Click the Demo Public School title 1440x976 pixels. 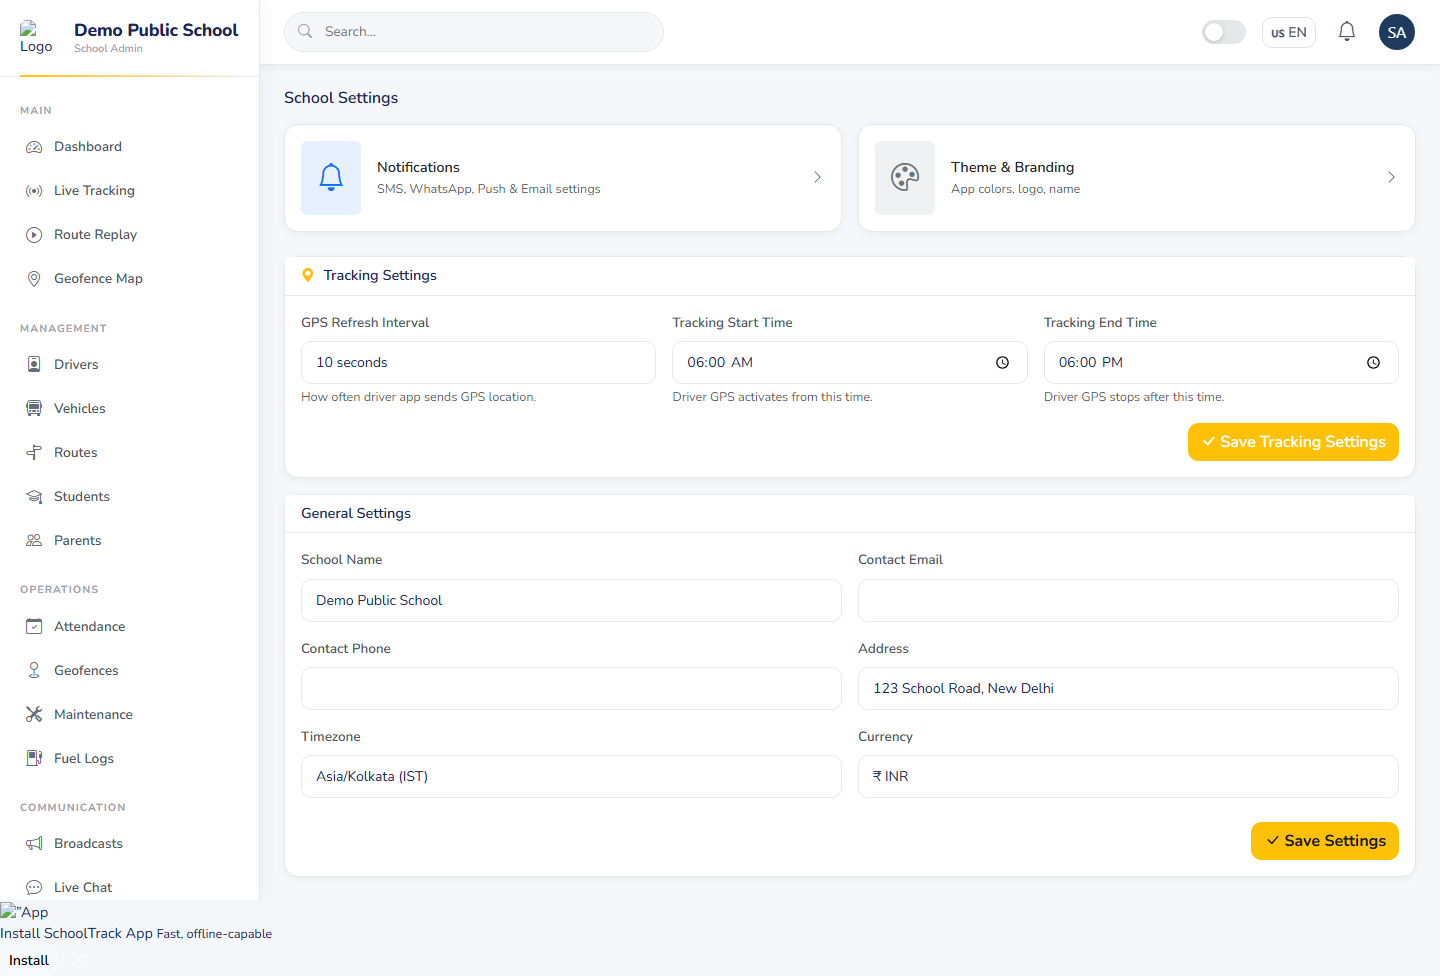click(156, 30)
